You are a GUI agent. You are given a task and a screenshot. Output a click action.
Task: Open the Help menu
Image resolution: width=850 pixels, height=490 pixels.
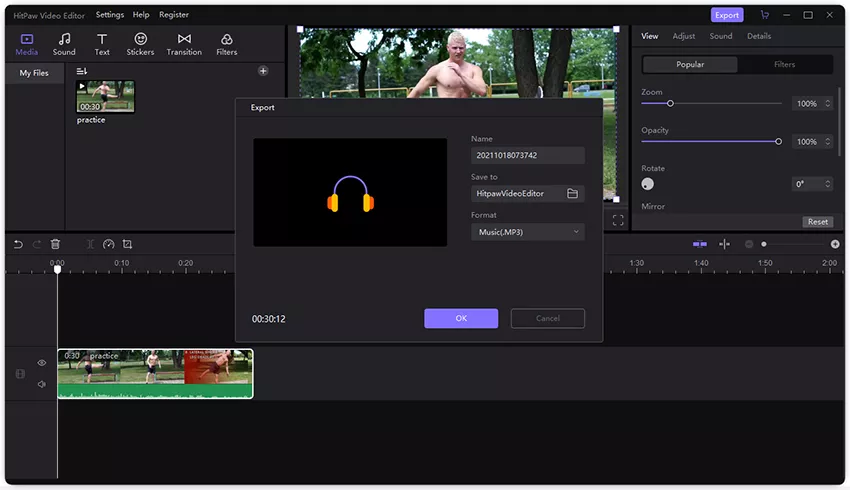141,15
